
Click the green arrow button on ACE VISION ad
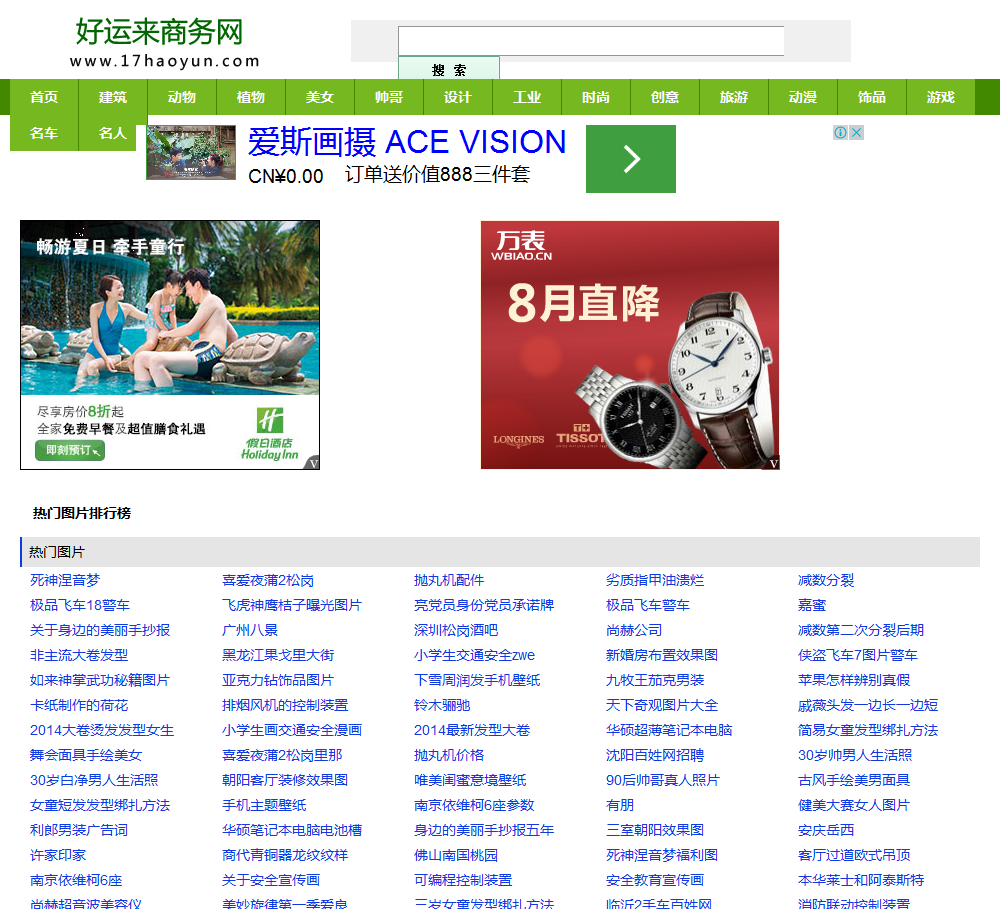coord(631,159)
